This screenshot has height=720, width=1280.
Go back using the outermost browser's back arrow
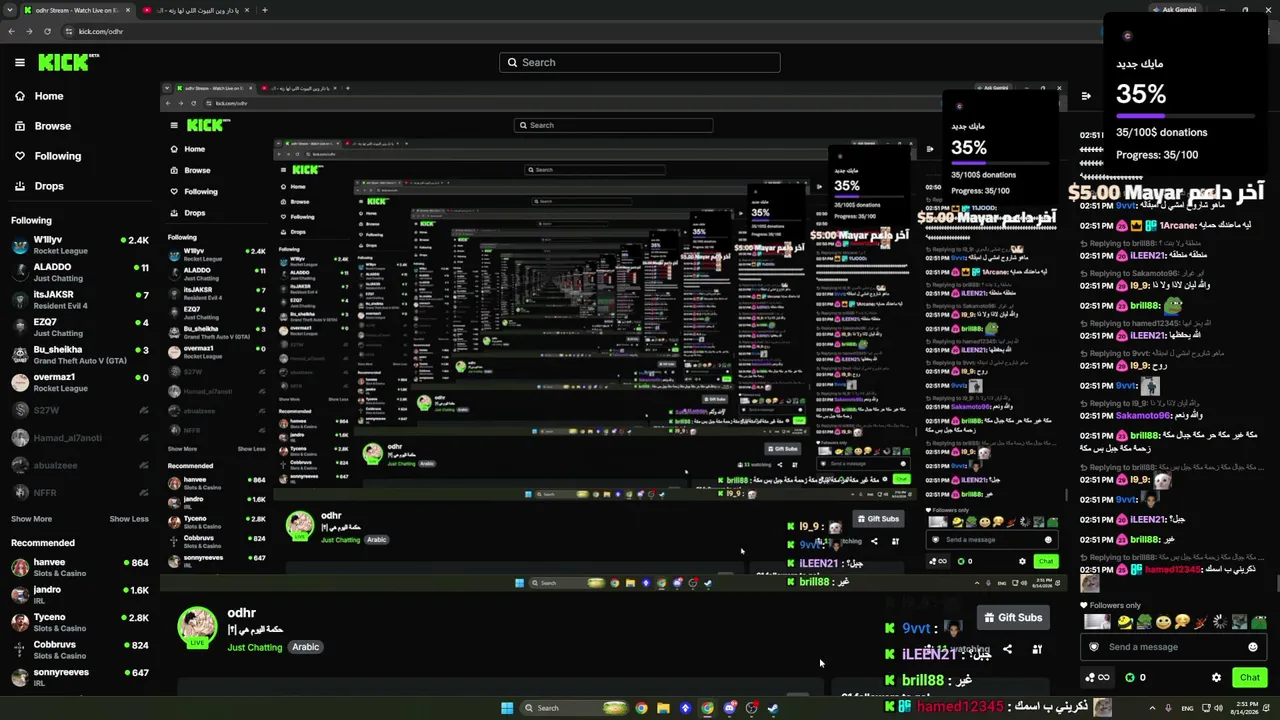(11, 31)
